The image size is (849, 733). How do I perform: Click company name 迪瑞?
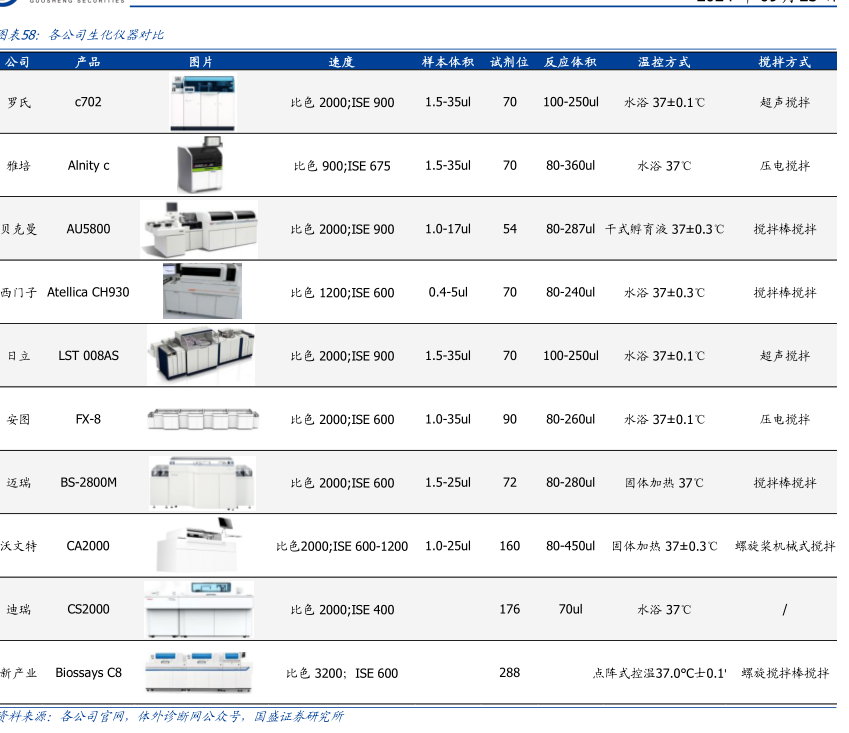18,610
